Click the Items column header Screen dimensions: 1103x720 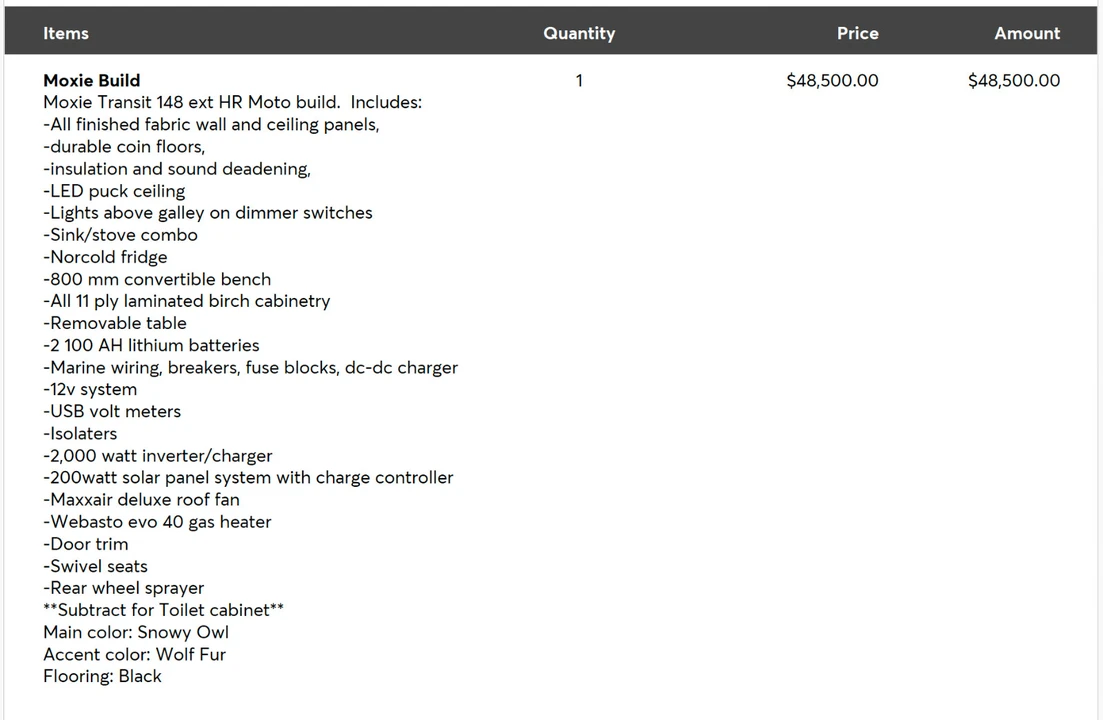pos(65,33)
